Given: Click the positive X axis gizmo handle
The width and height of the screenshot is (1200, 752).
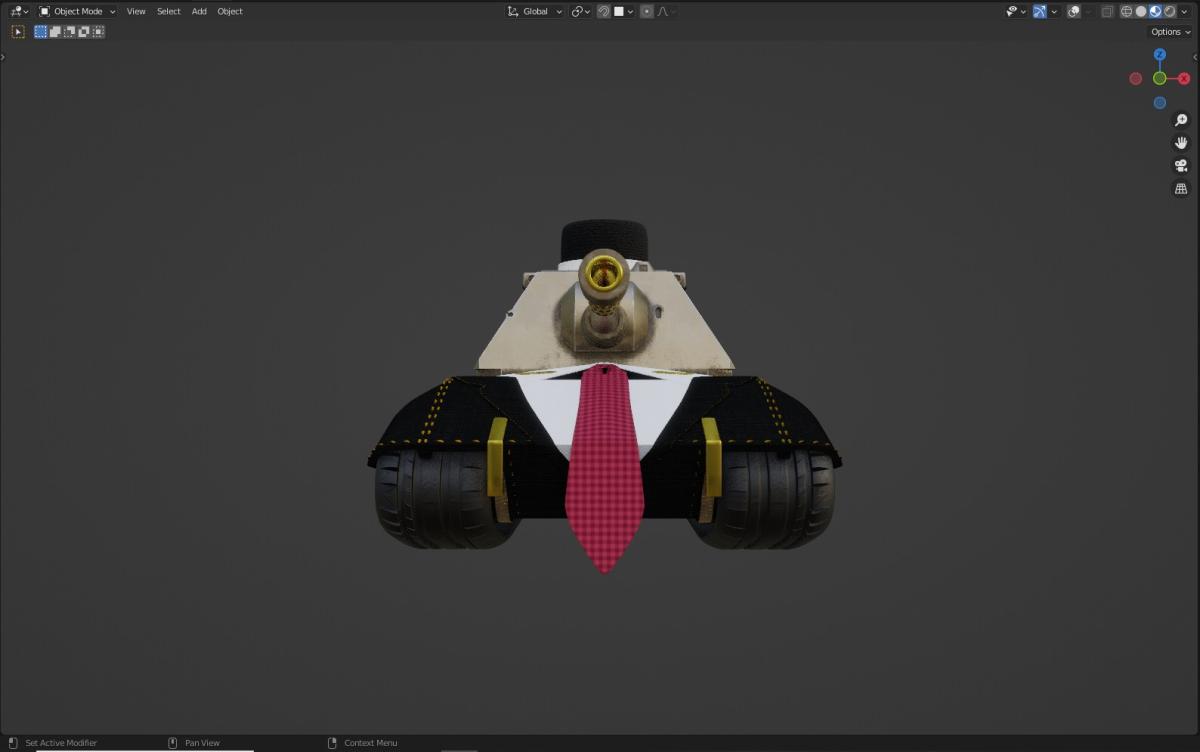Looking at the screenshot, I should tap(1184, 78).
